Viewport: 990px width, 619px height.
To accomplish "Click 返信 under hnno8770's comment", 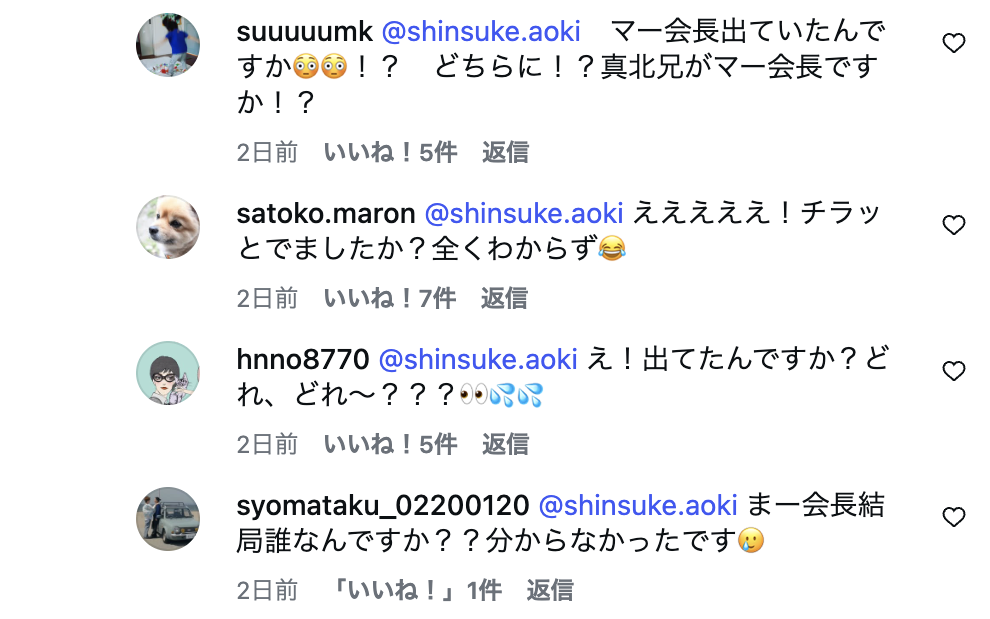I will 505,444.
